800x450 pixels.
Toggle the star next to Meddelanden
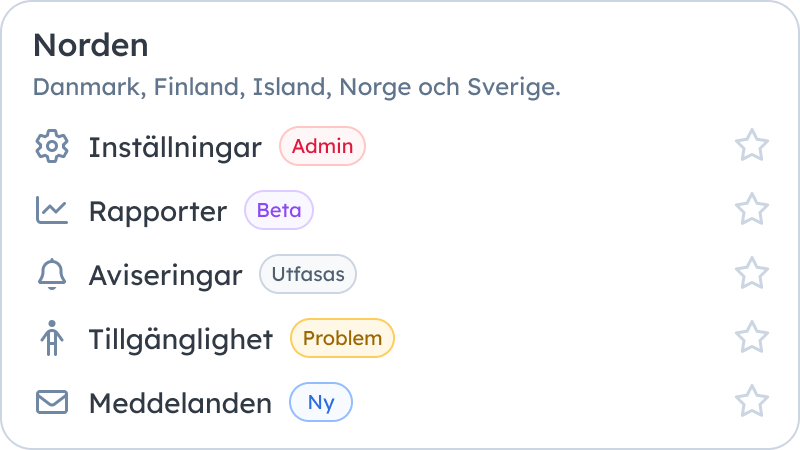752,402
